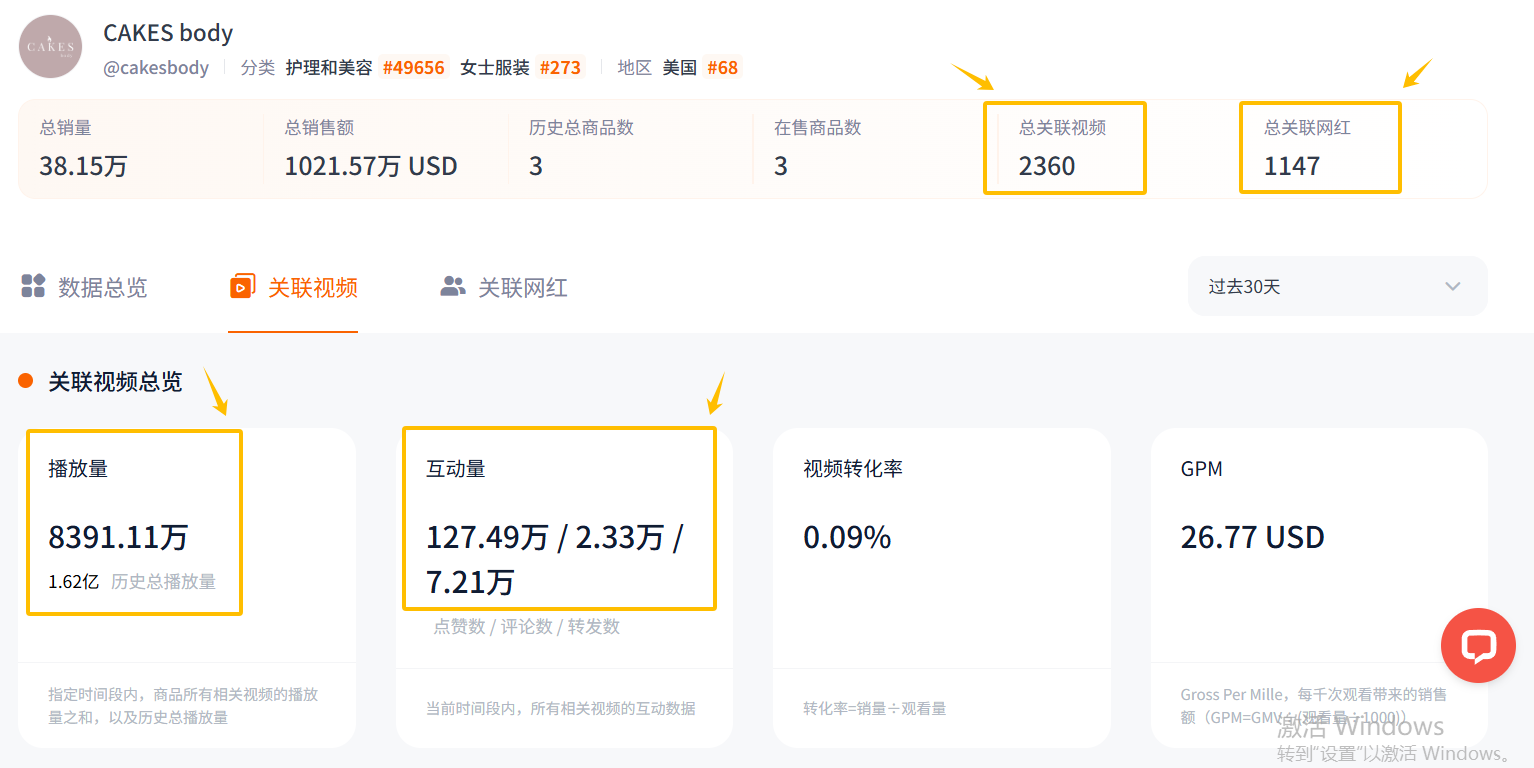Image resolution: width=1534 pixels, height=768 pixels.
Task: Click the @cakesbody handle
Action: pyautogui.click(x=156, y=68)
